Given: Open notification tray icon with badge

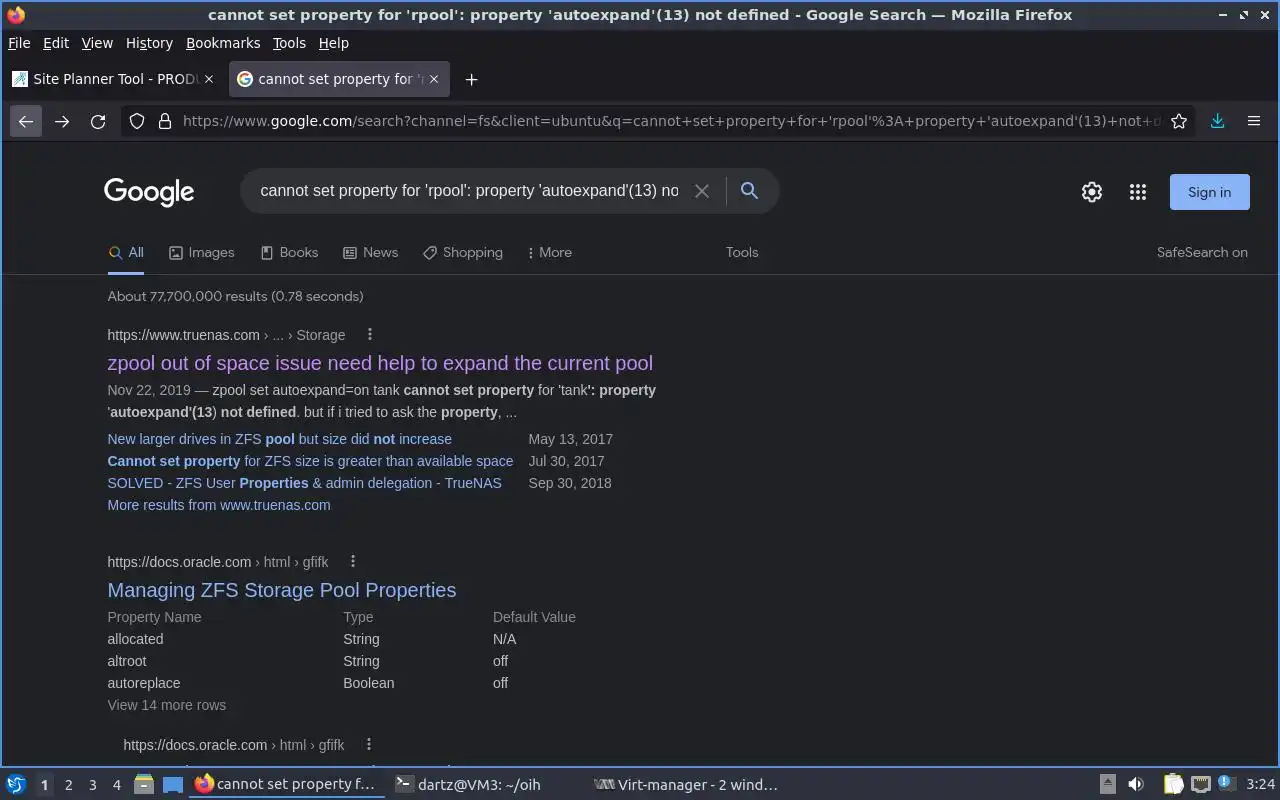Looking at the screenshot, I should (x=1225, y=784).
